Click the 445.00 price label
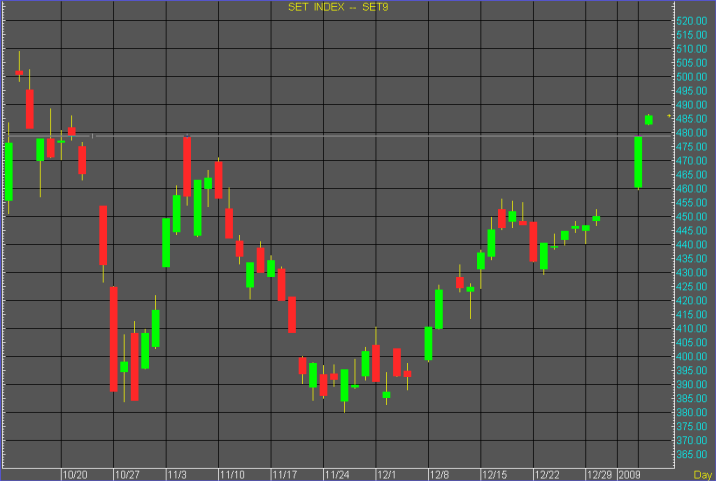 tap(692, 231)
